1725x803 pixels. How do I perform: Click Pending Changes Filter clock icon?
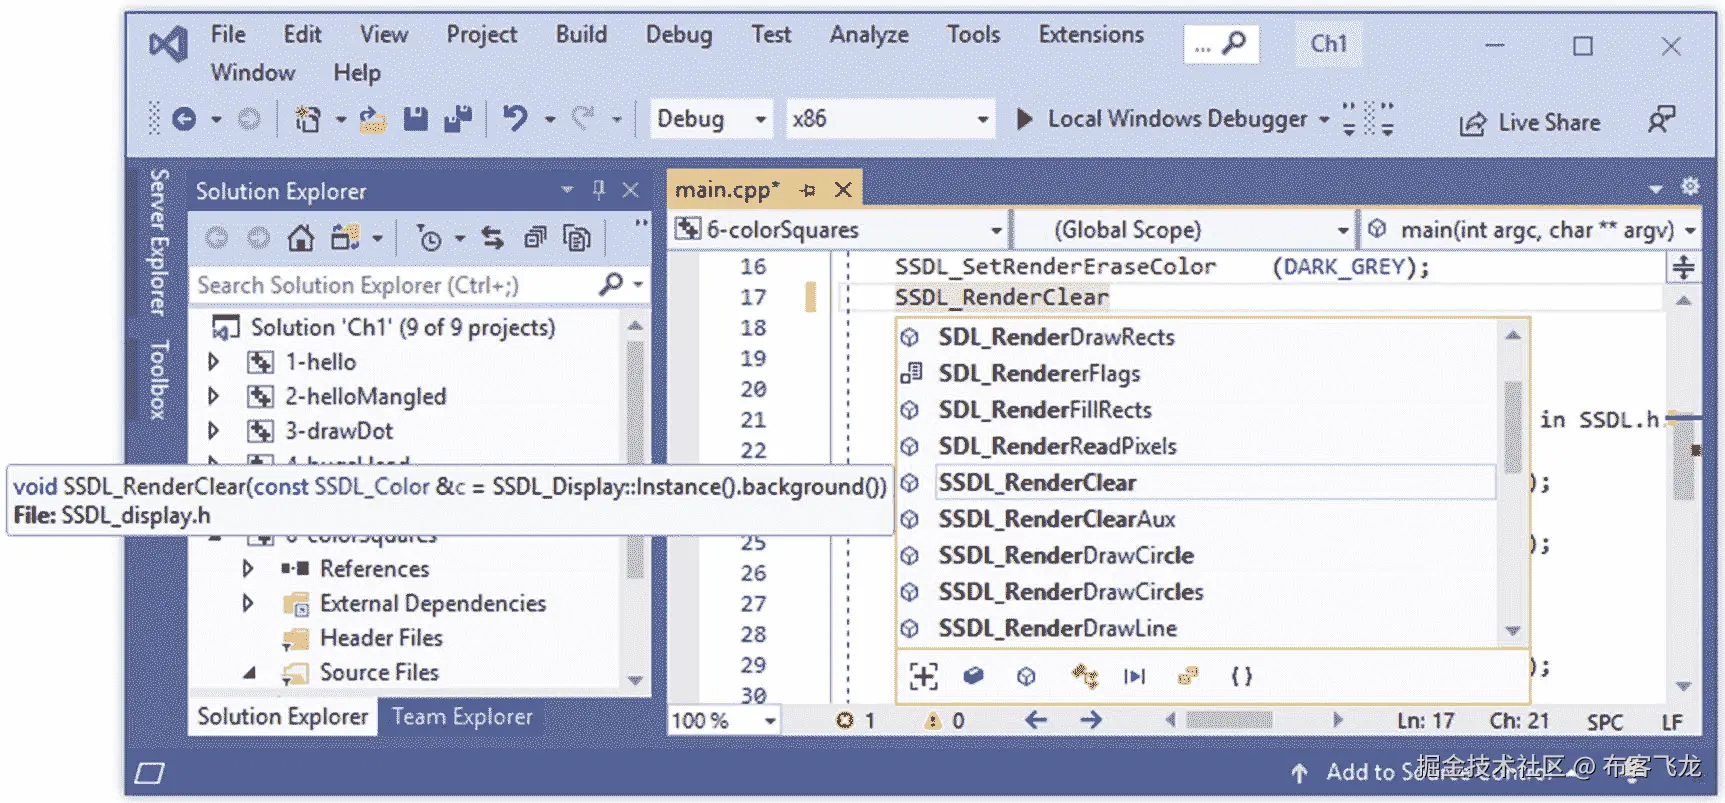click(429, 238)
